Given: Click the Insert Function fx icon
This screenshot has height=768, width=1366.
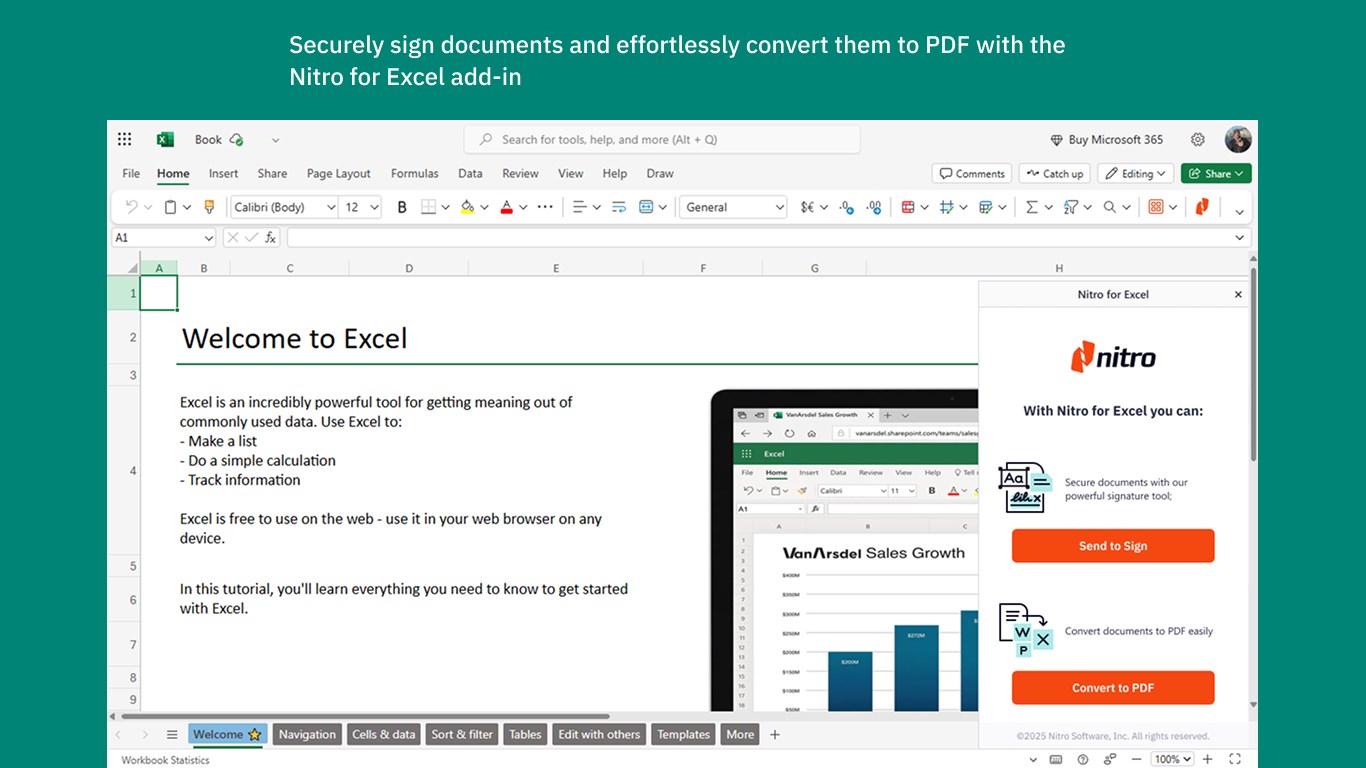Looking at the screenshot, I should pyautogui.click(x=270, y=238).
